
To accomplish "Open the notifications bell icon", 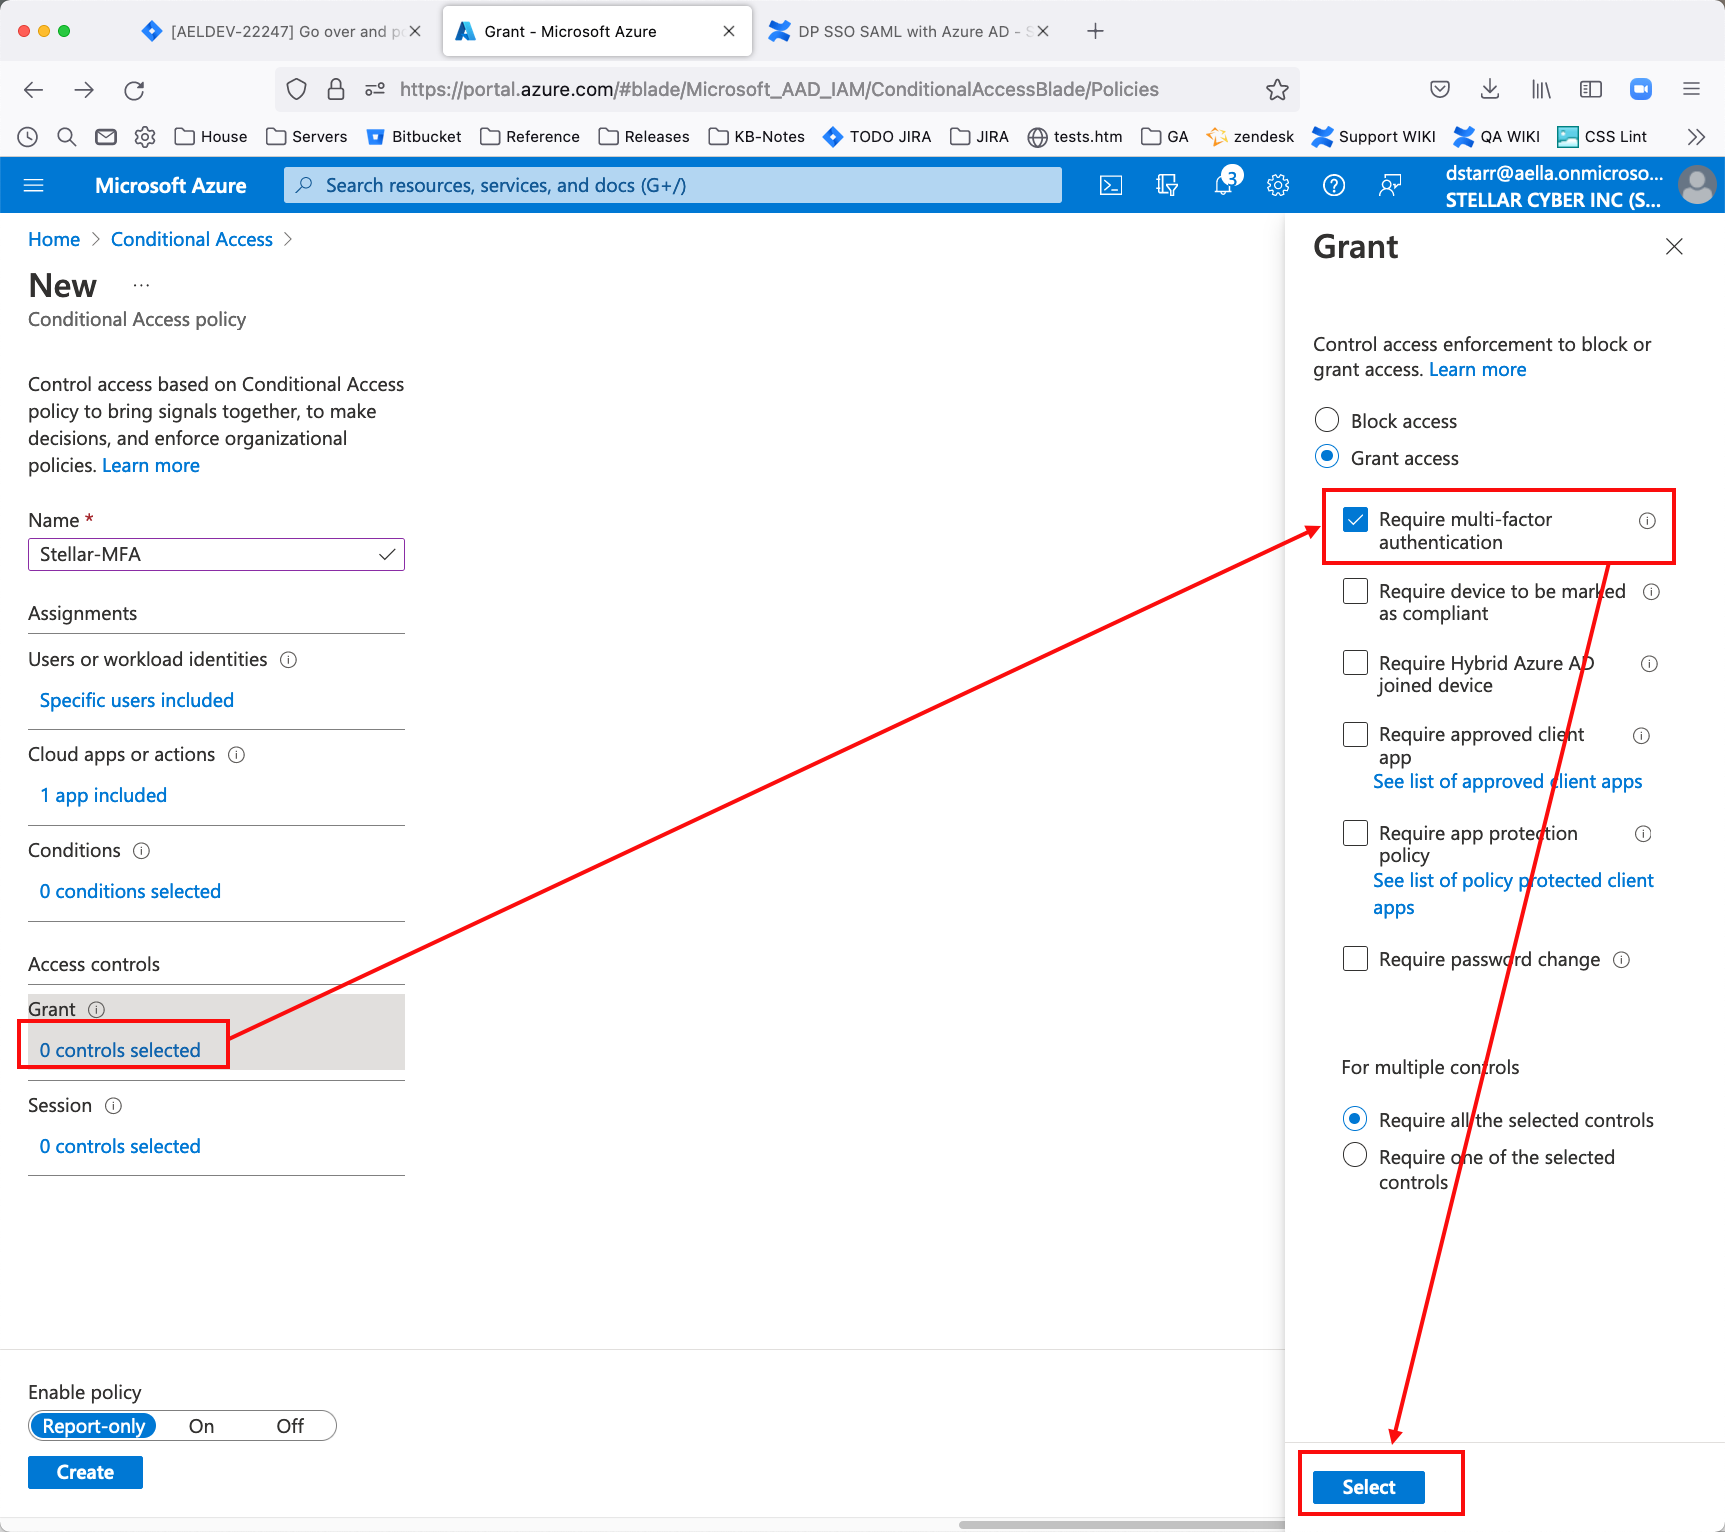I will click(1223, 185).
